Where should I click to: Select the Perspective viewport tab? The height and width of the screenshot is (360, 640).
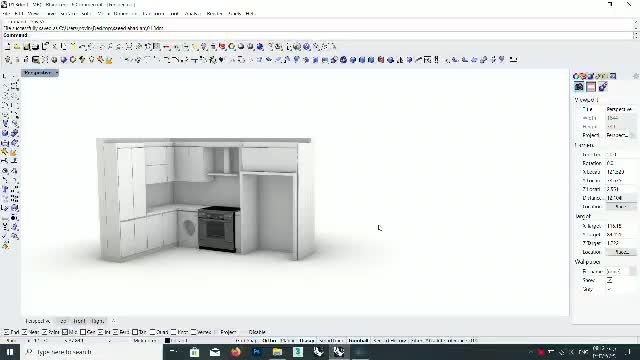[x=38, y=321]
